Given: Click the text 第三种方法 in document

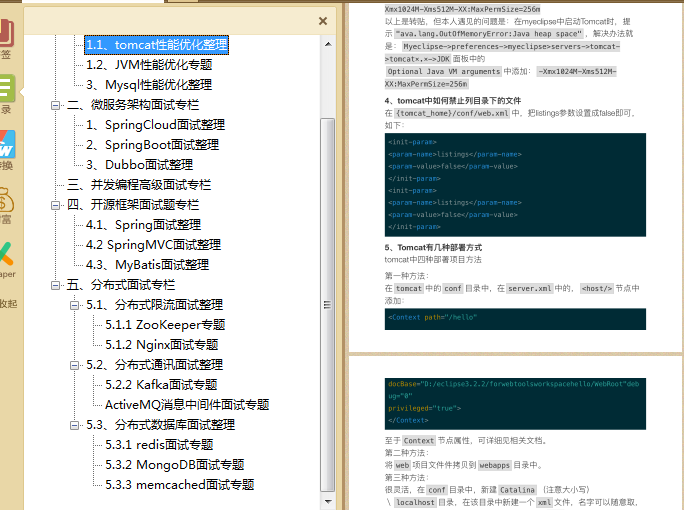Looking at the screenshot, I should pos(407,478).
